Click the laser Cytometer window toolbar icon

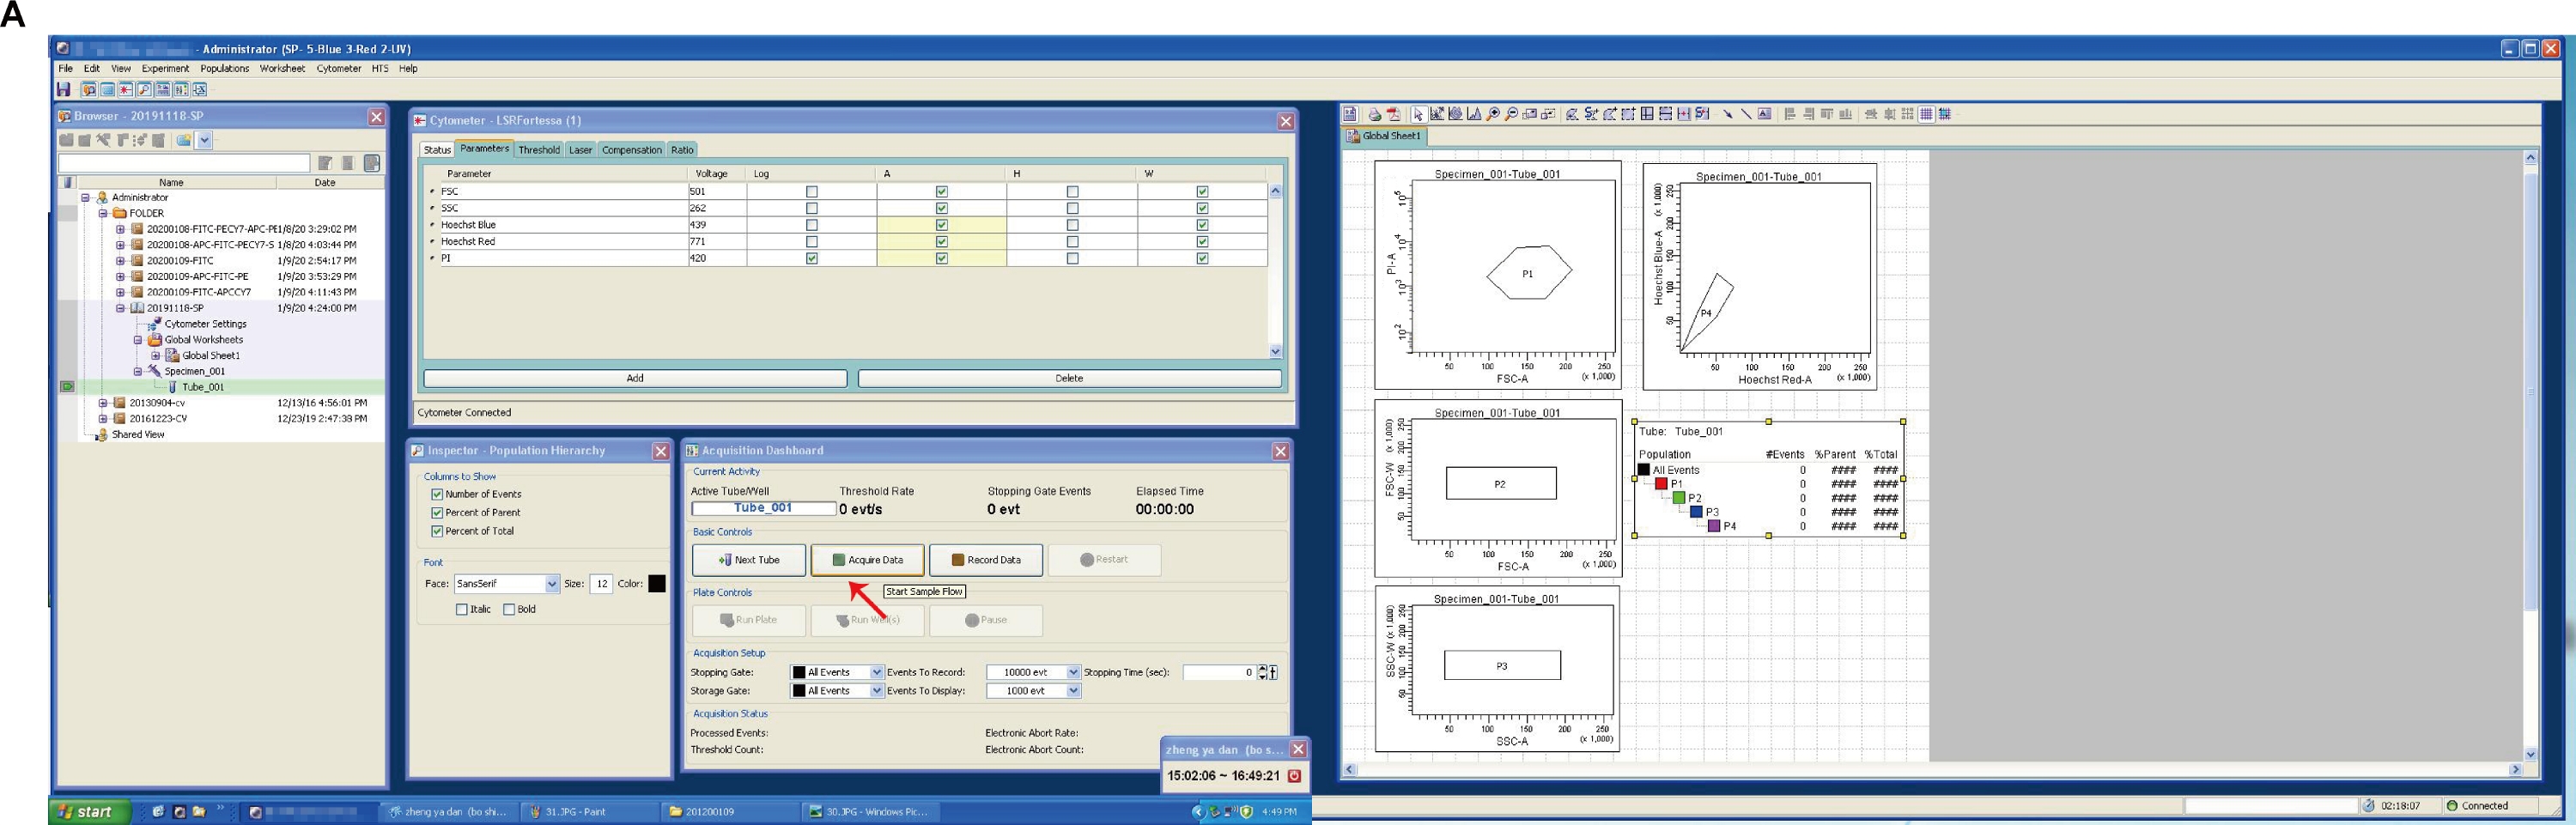126,90
